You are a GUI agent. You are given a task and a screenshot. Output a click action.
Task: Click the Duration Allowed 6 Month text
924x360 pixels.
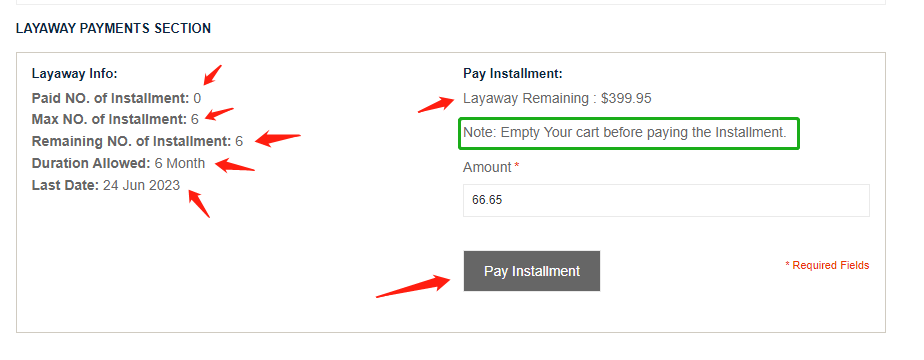(x=118, y=163)
